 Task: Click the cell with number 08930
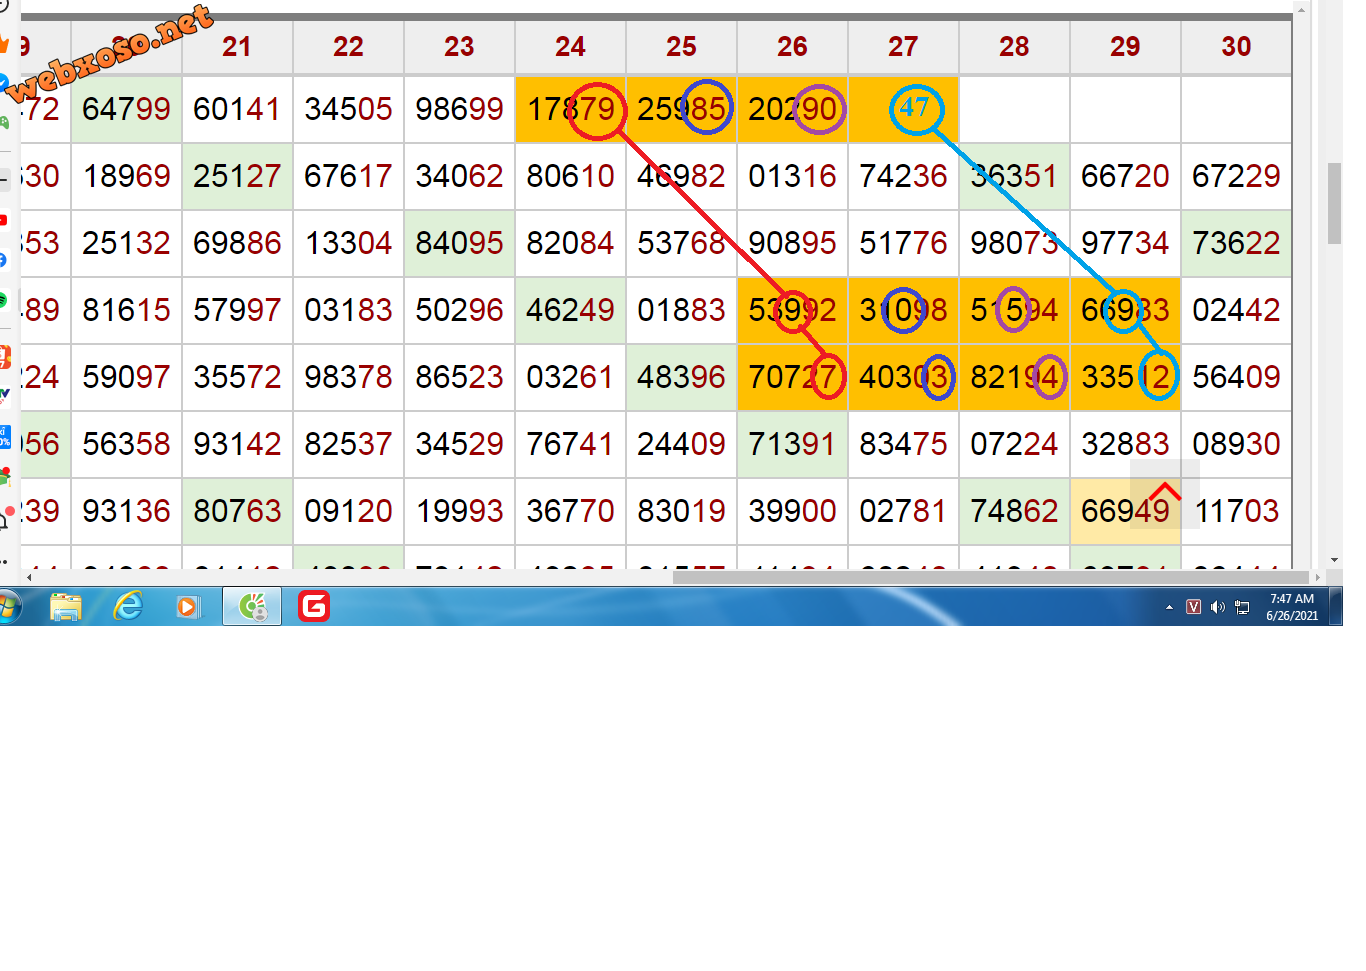pyautogui.click(x=1236, y=444)
